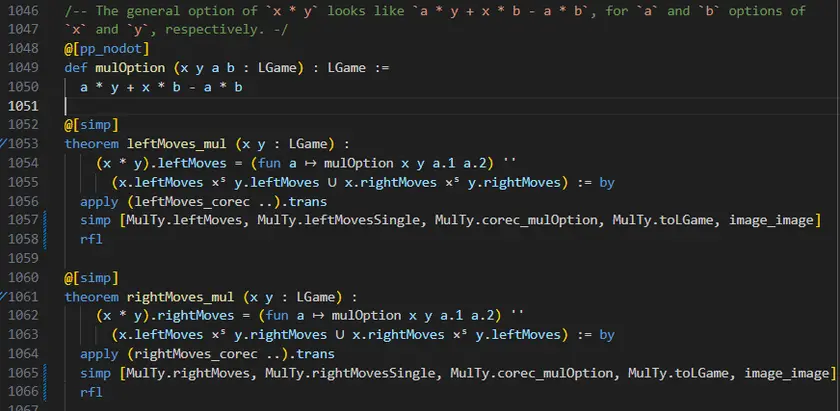Click the blue gutter marker beside line 1057
The height and width of the screenshot is (411, 840).
point(45,220)
